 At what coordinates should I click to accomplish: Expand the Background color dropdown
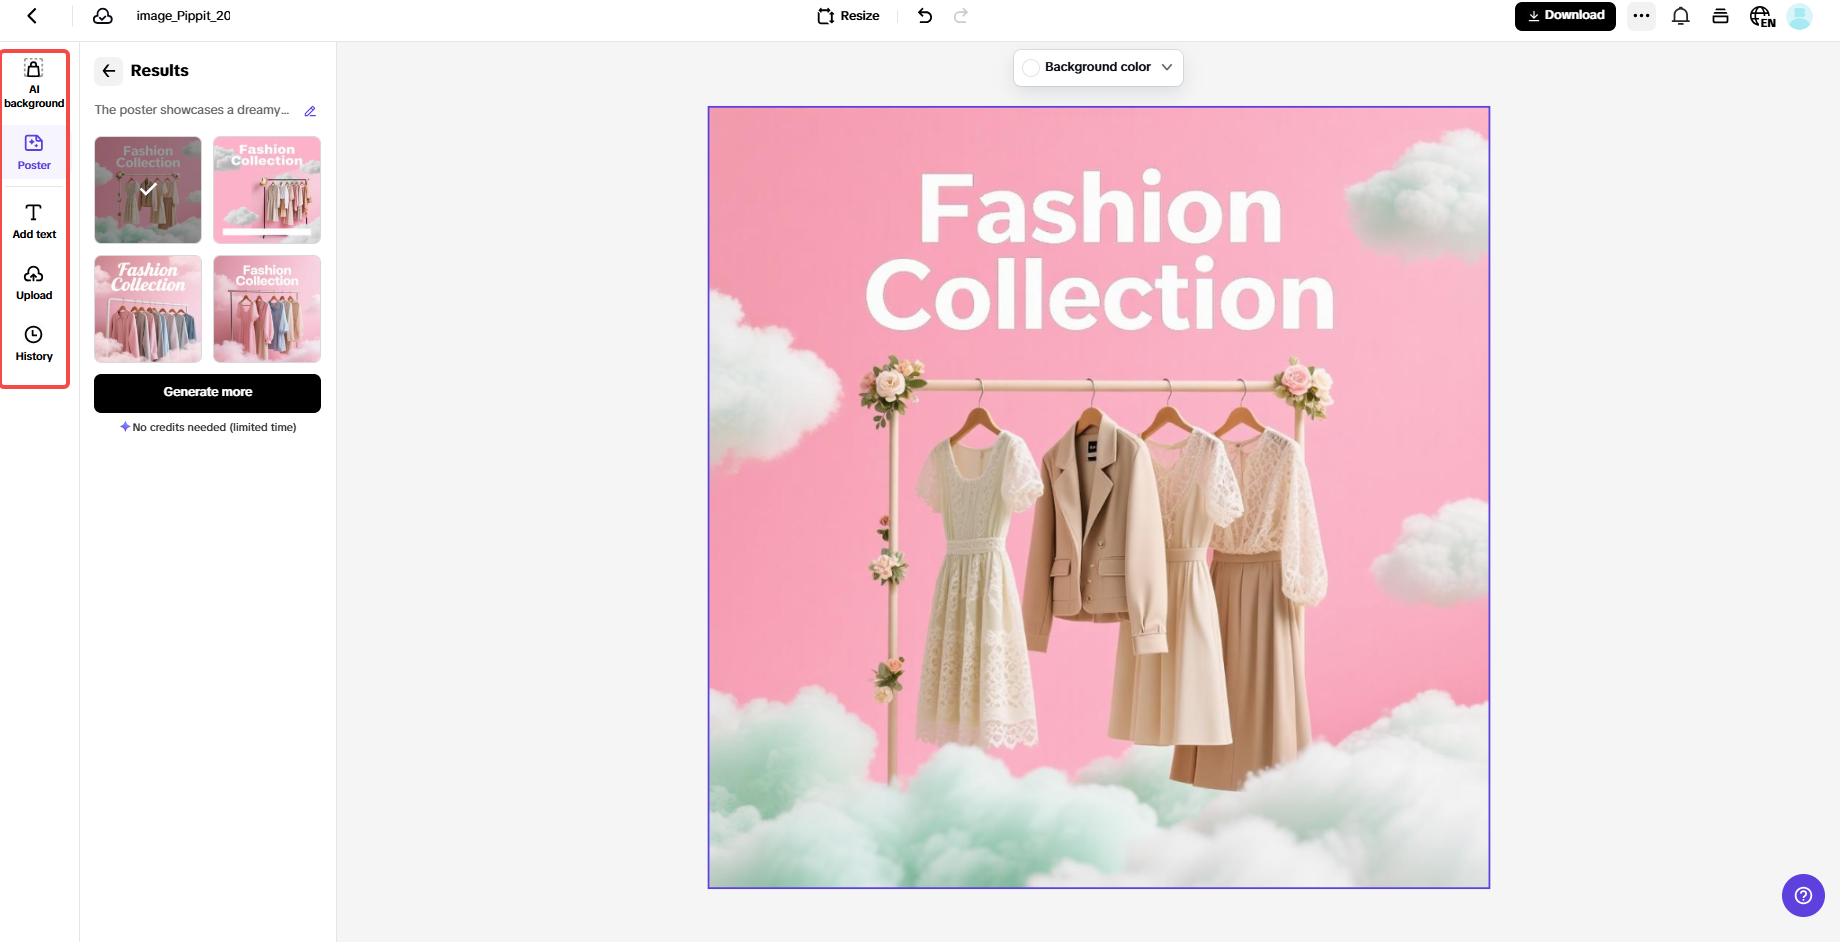click(x=1098, y=68)
